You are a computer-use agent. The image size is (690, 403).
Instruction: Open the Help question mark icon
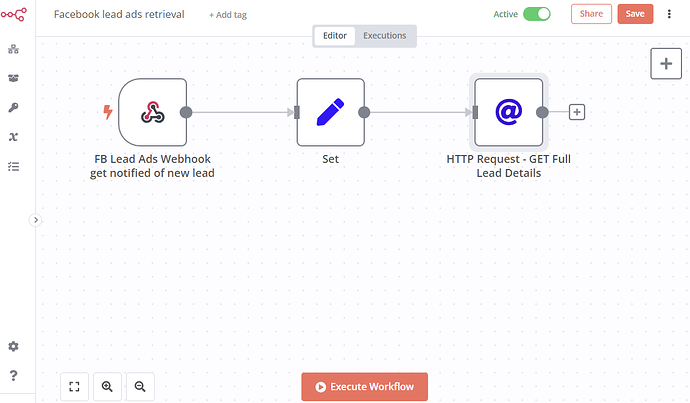[13, 376]
